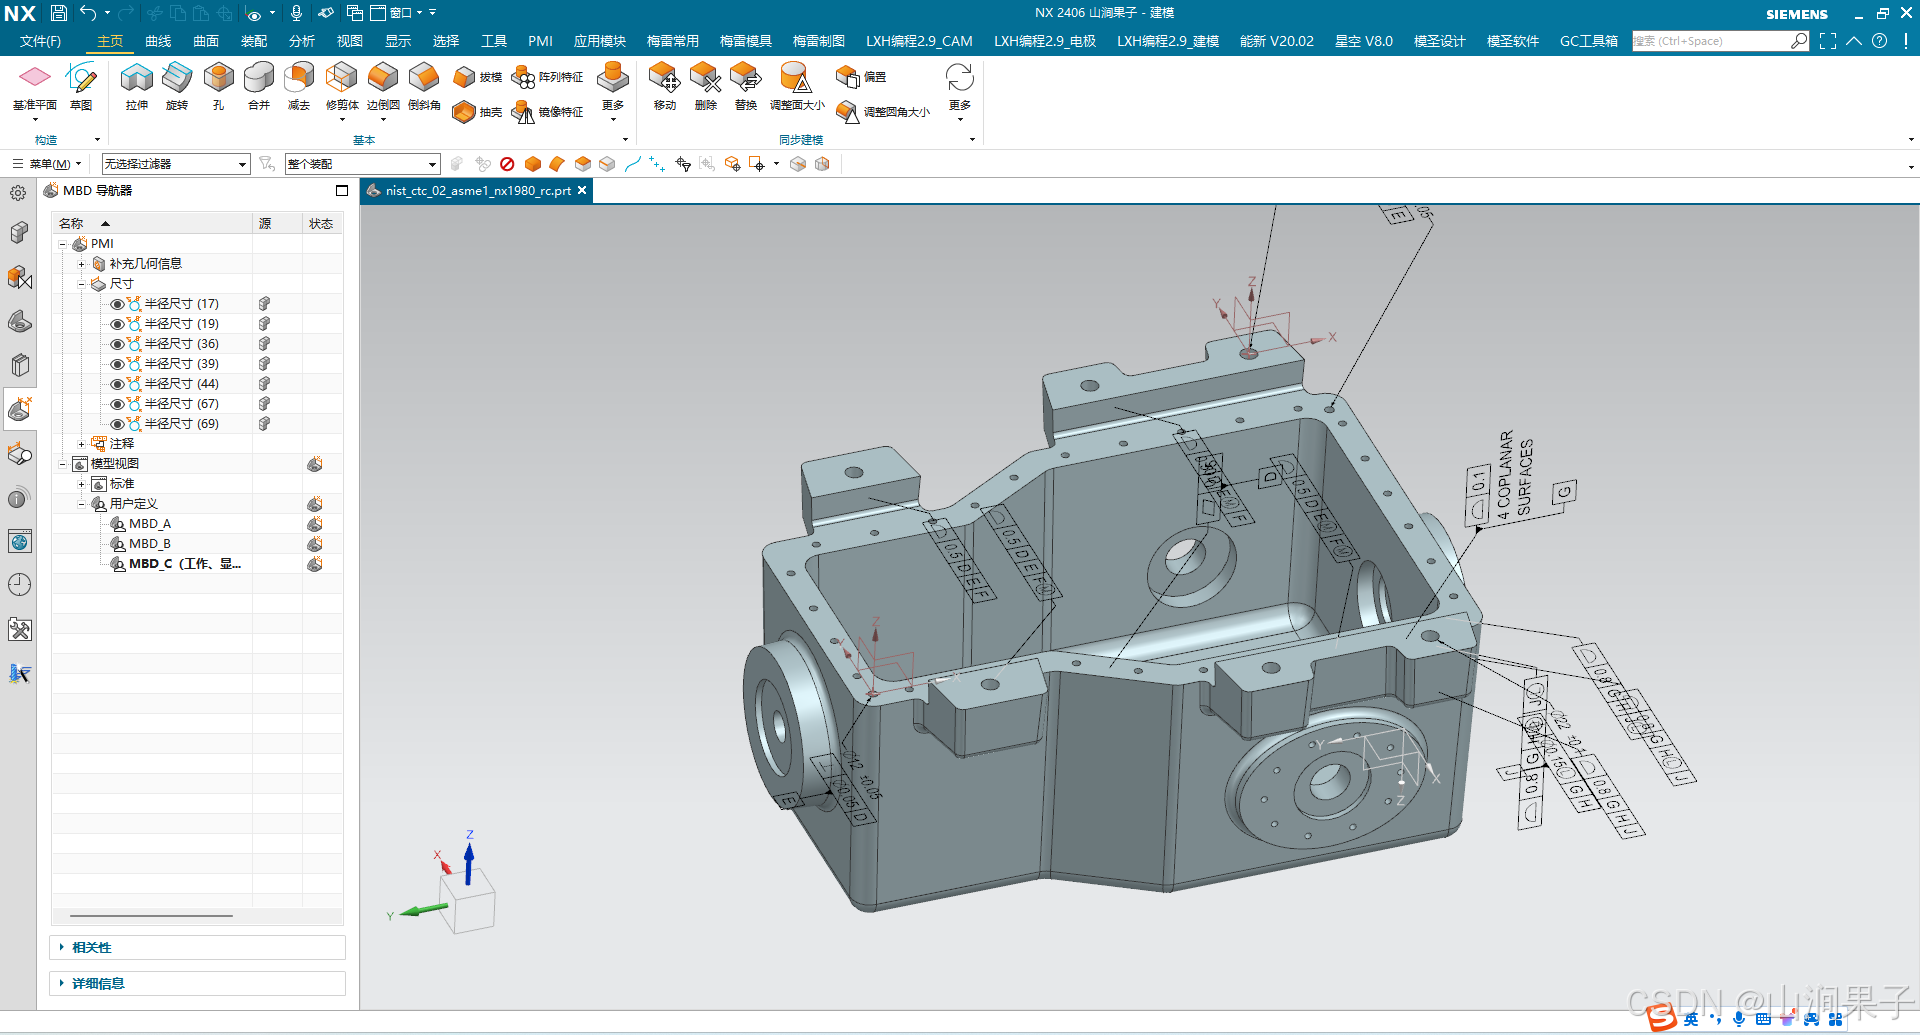Toggle visibility eye of 半径尺寸 (19)

tap(117, 324)
